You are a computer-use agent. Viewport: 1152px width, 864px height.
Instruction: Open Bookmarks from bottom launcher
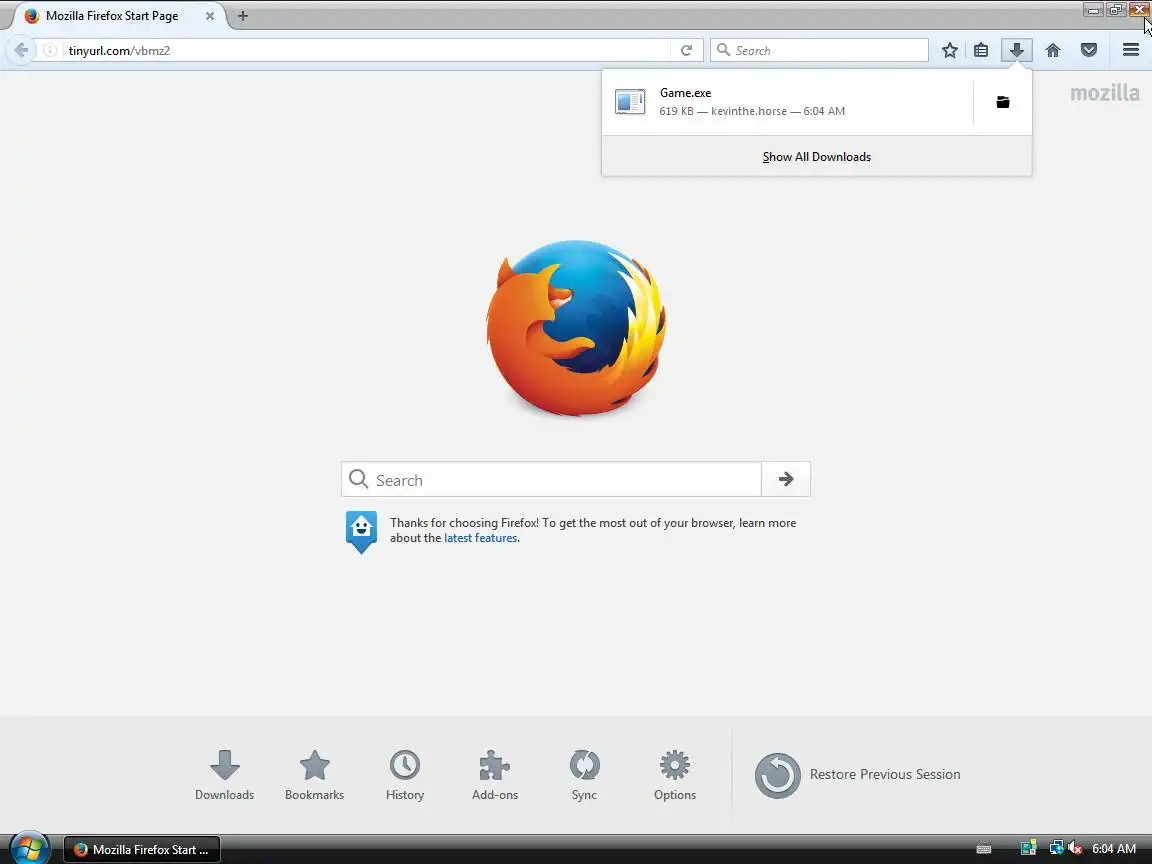[314, 775]
